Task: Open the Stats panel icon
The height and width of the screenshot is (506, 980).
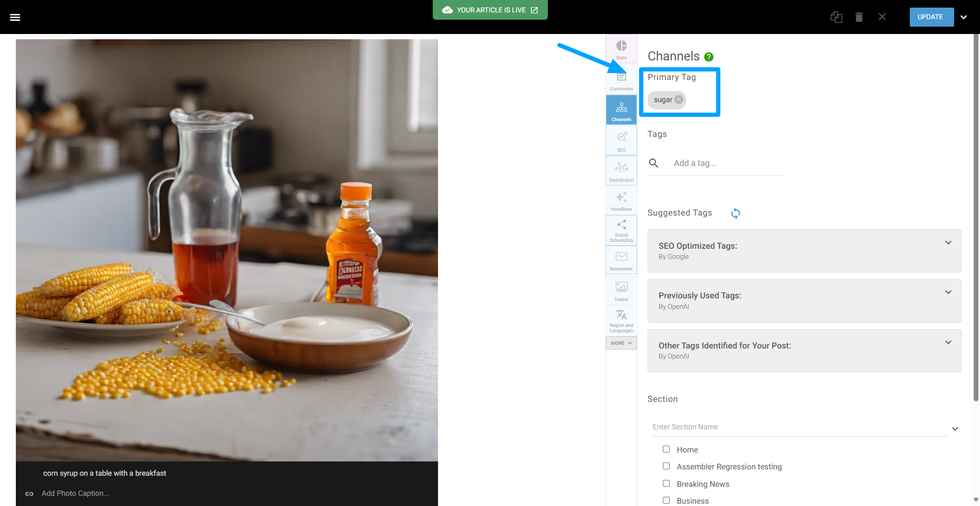Action: pyautogui.click(x=621, y=49)
